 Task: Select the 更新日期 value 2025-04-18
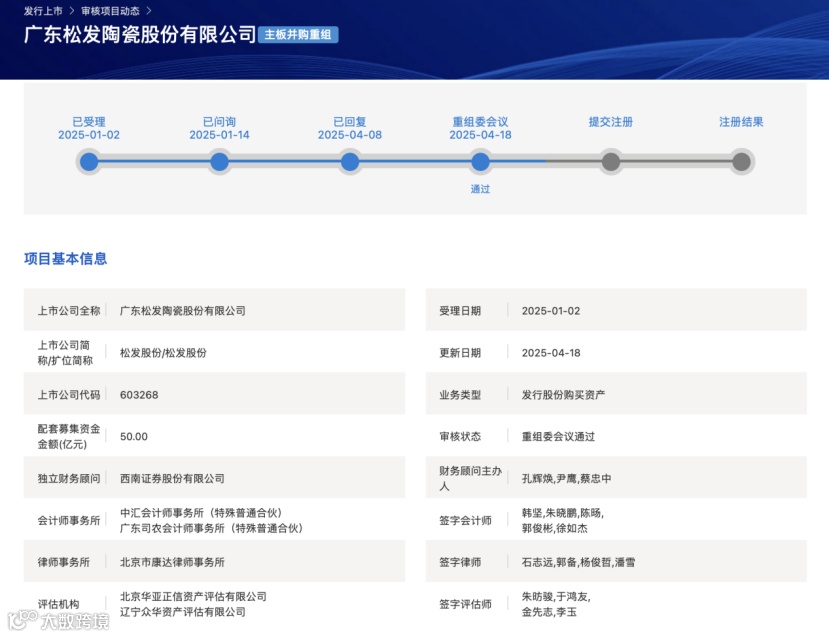pos(551,353)
